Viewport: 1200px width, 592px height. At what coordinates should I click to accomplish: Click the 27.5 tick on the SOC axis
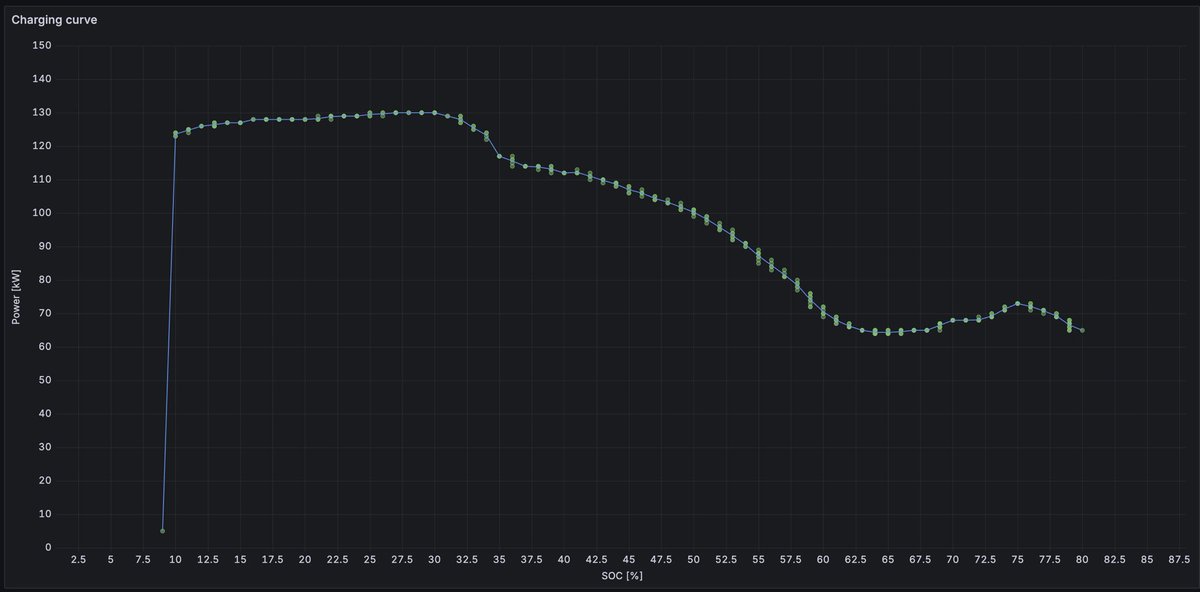tap(402, 559)
